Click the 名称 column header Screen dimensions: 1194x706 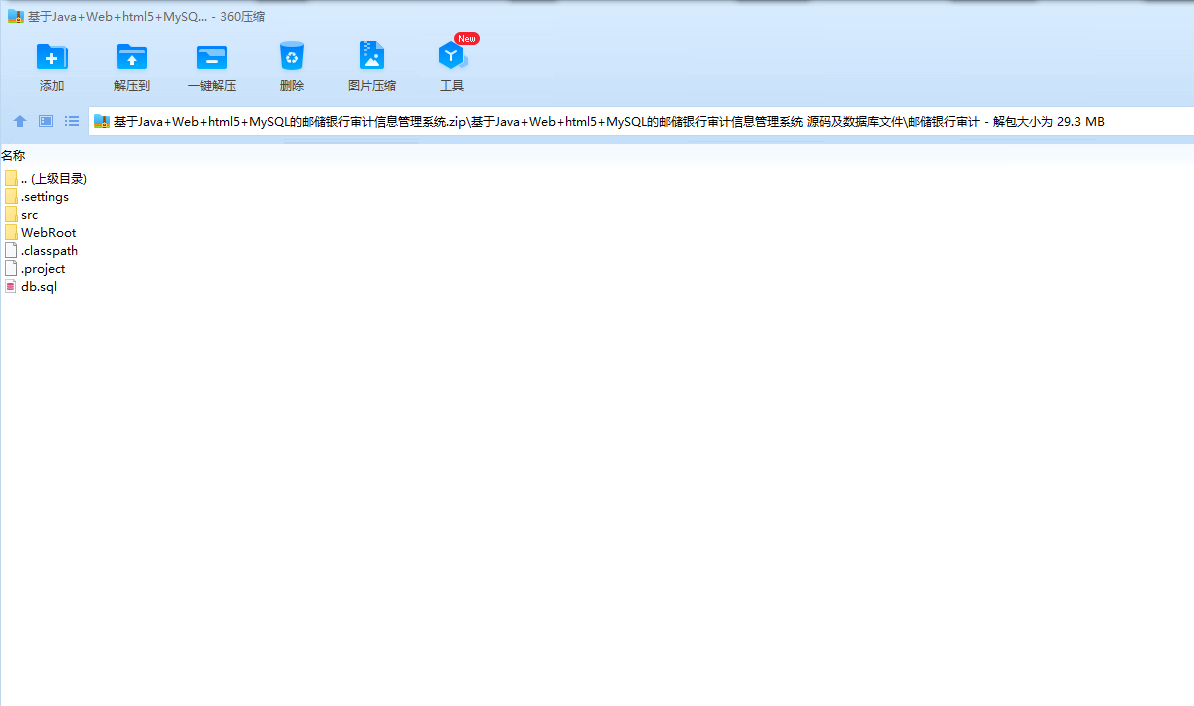13,155
